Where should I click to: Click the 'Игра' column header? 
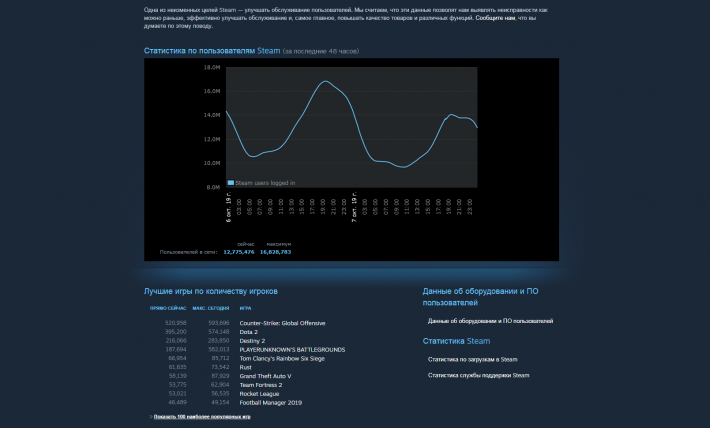pos(245,308)
